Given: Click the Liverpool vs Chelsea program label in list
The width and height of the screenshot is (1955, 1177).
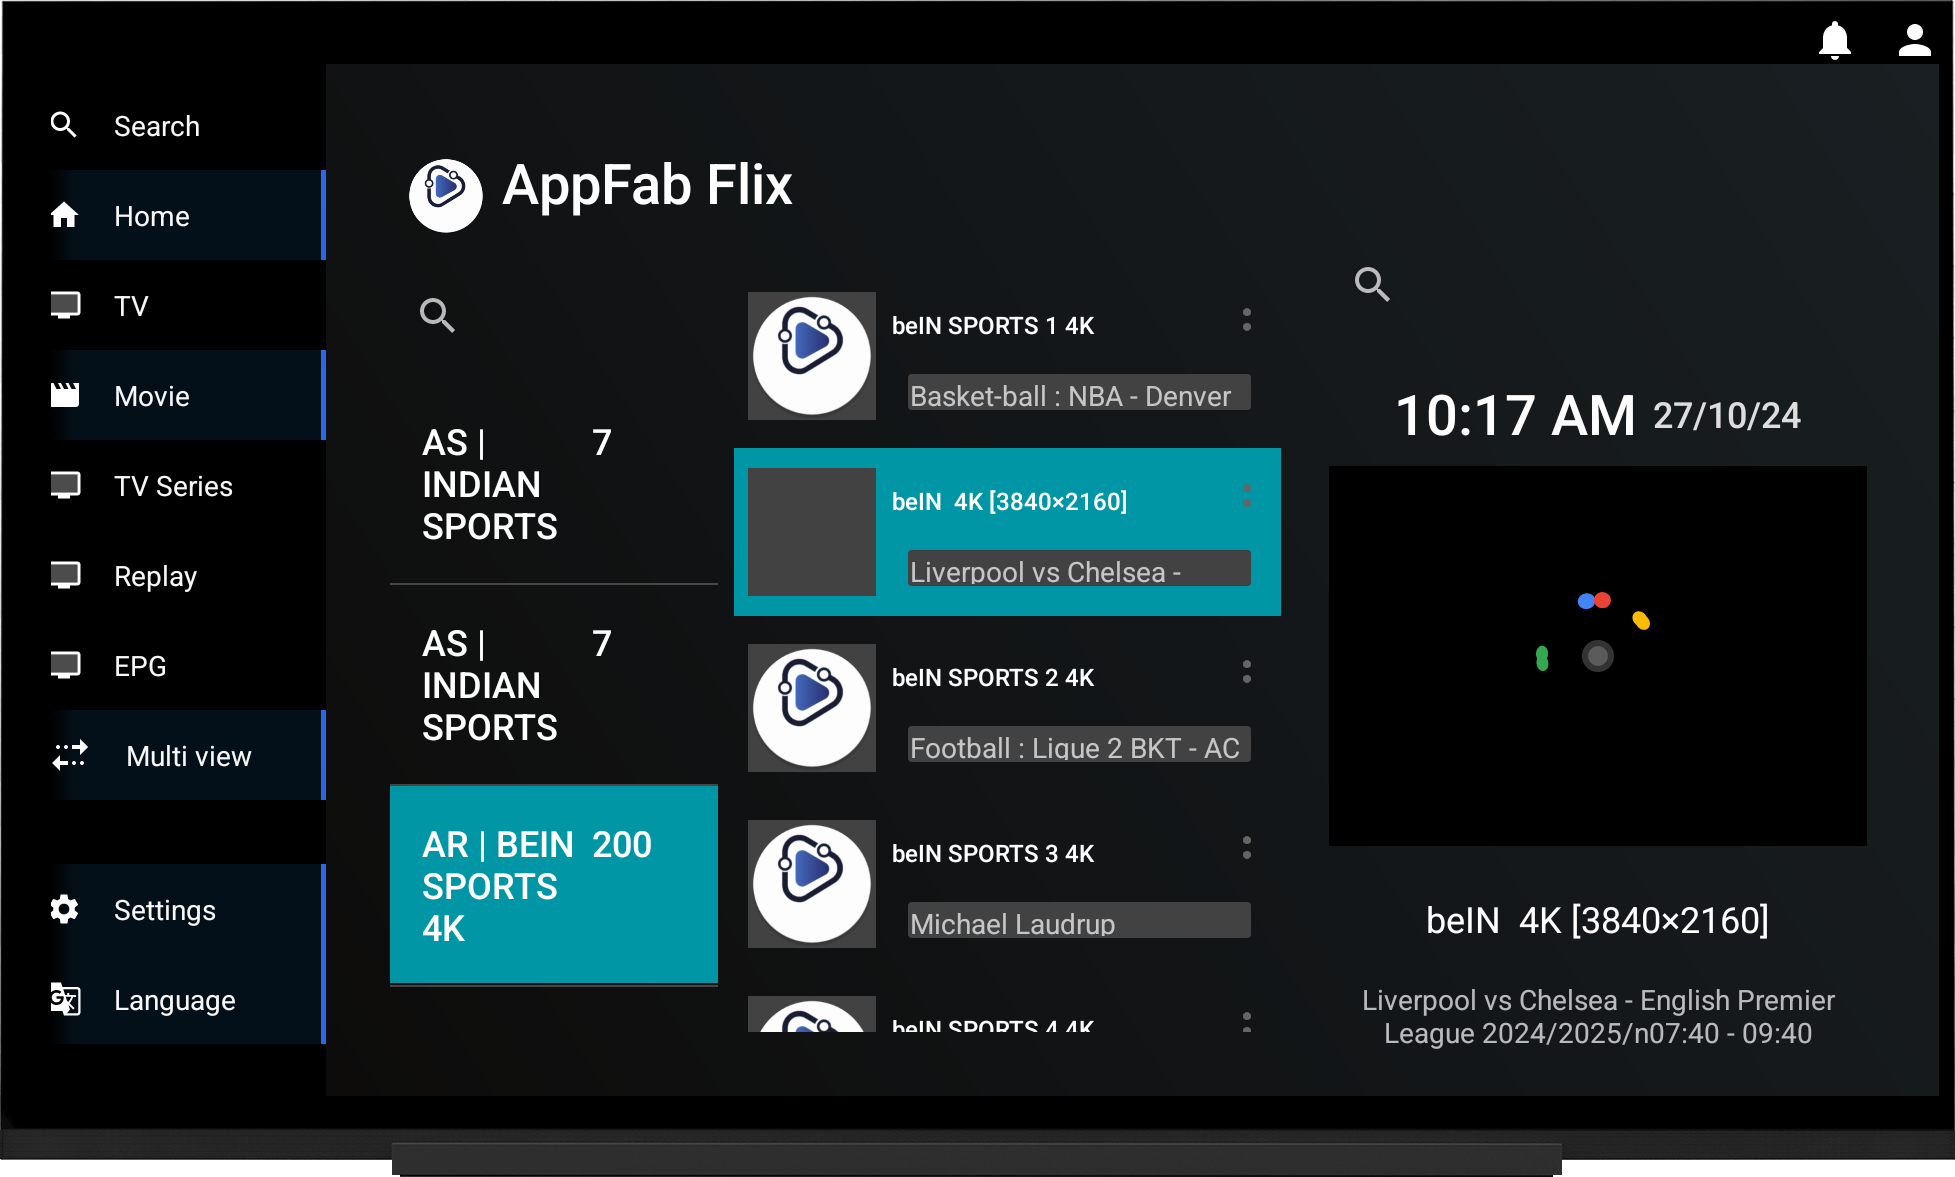Looking at the screenshot, I should tap(1079, 569).
